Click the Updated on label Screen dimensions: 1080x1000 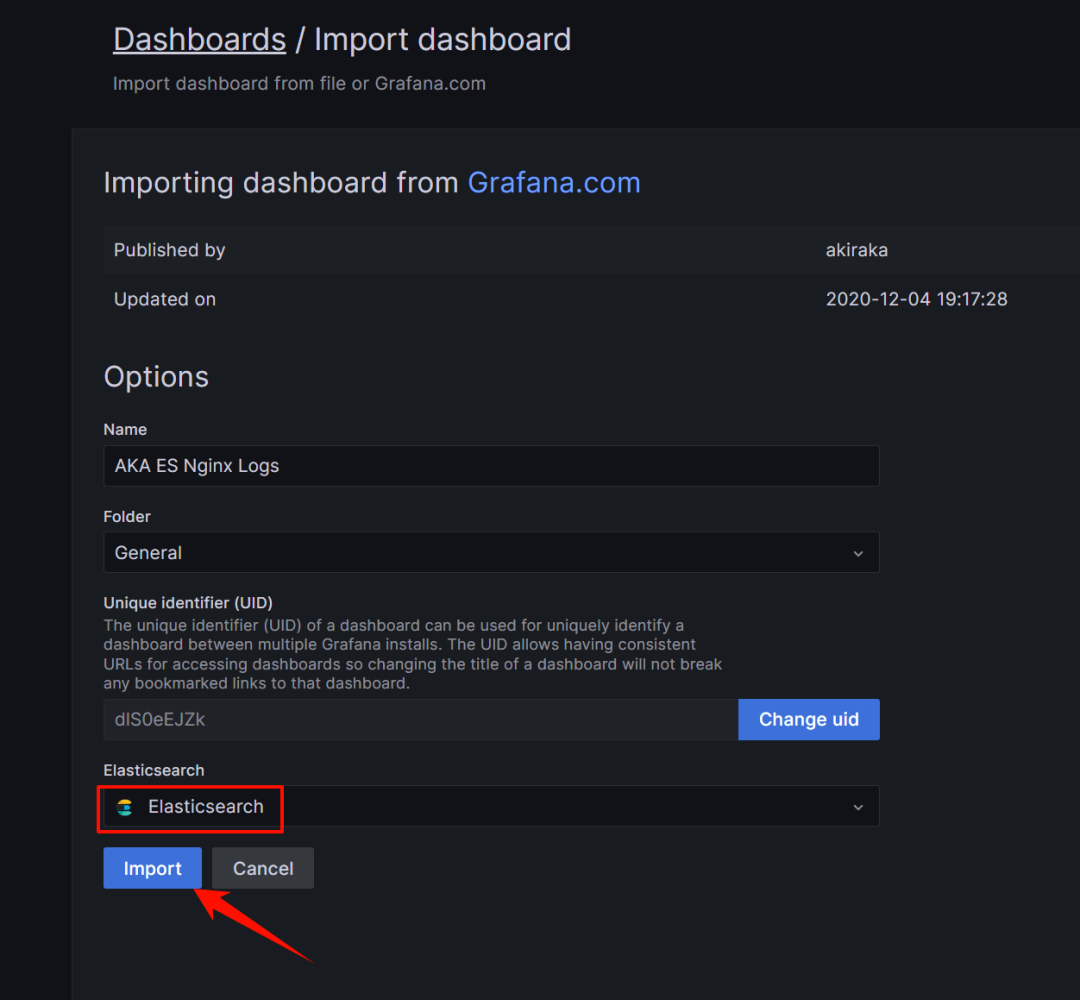[165, 299]
